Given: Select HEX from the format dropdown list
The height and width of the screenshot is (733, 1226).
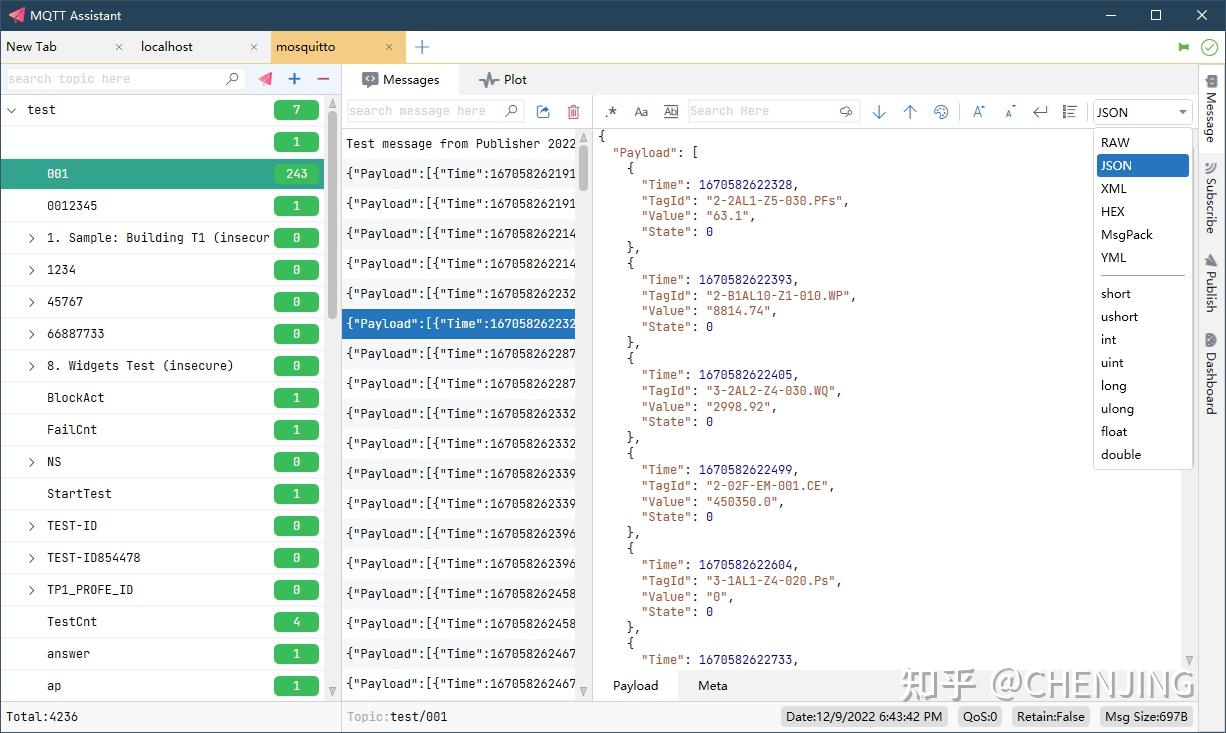Looking at the screenshot, I should click(x=1114, y=211).
